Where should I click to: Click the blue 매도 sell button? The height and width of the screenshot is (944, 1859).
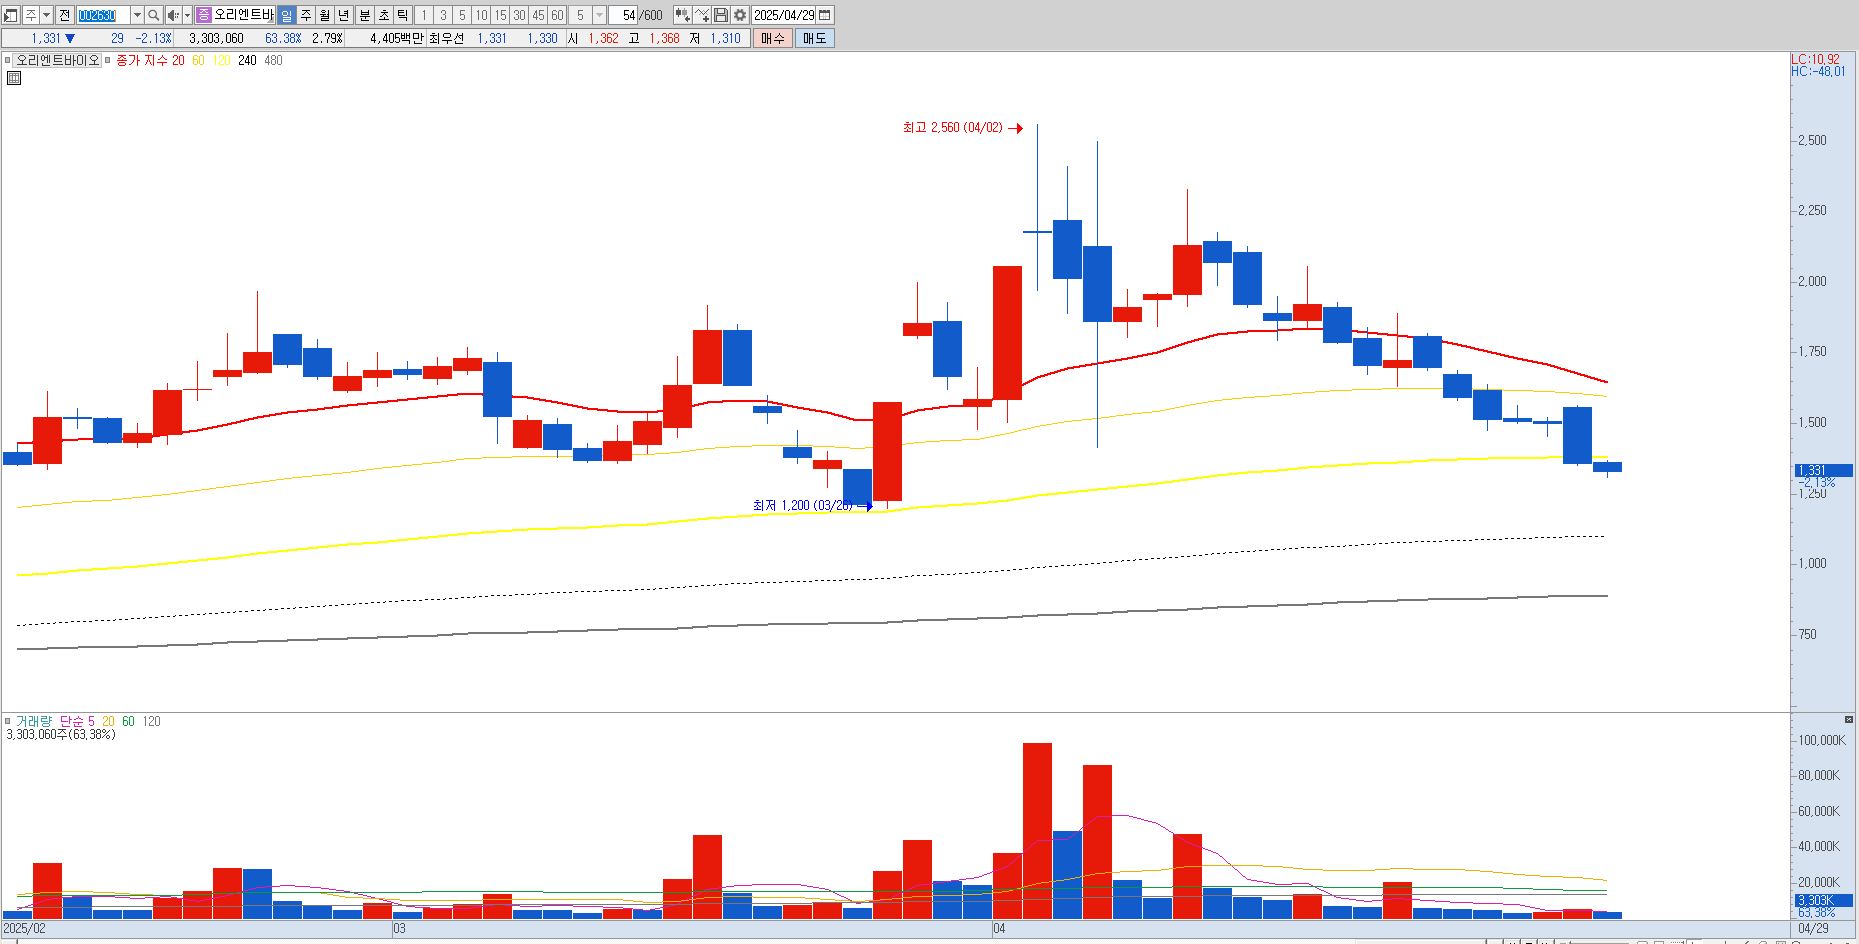pyautogui.click(x=815, y=38)
